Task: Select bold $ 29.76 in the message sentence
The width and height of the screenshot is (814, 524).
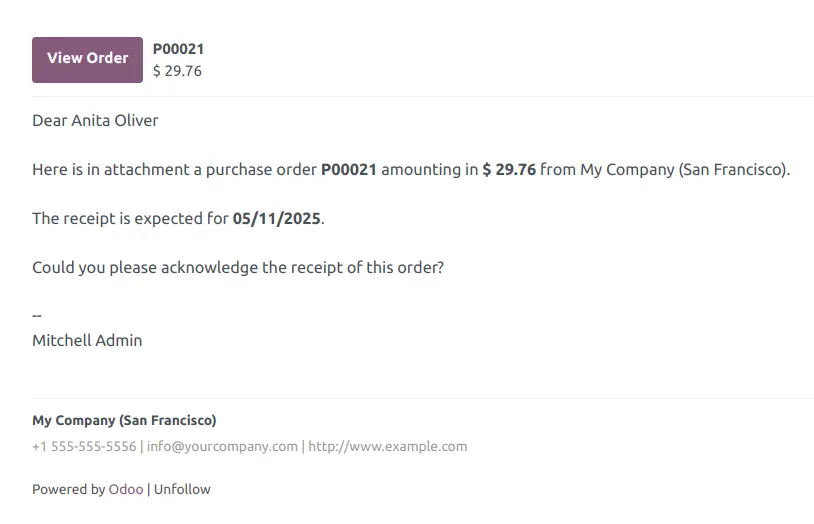Action: 509,169
